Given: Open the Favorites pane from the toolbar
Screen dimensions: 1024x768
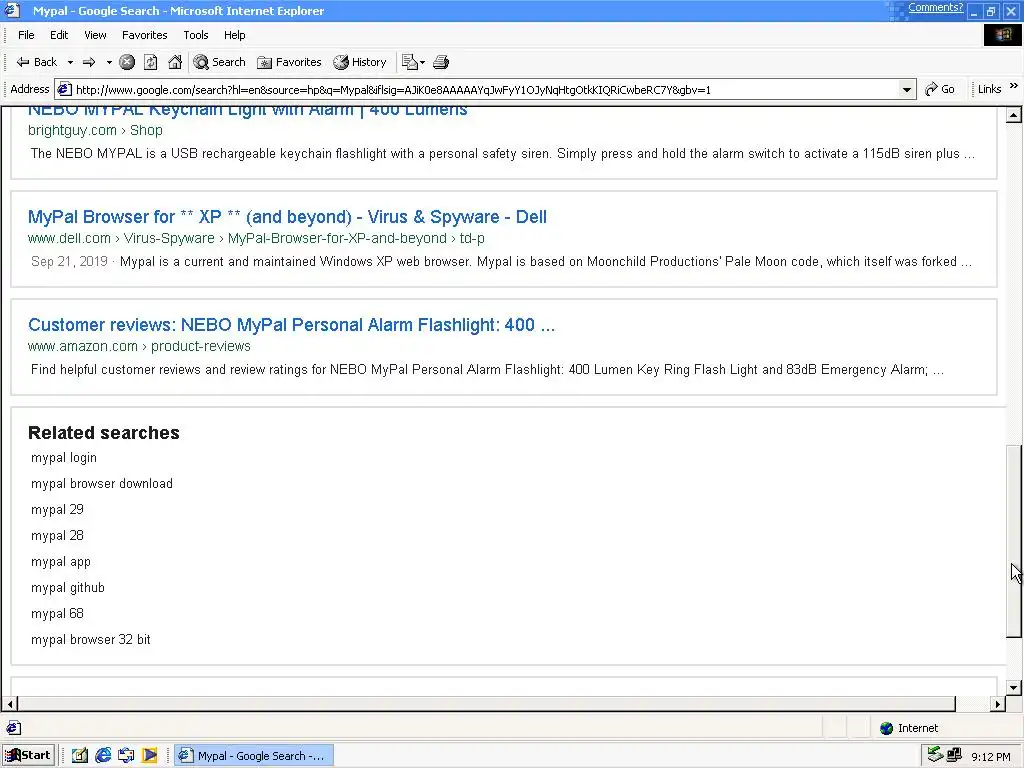Looking at the screenshot, I should tap(289, 62).
